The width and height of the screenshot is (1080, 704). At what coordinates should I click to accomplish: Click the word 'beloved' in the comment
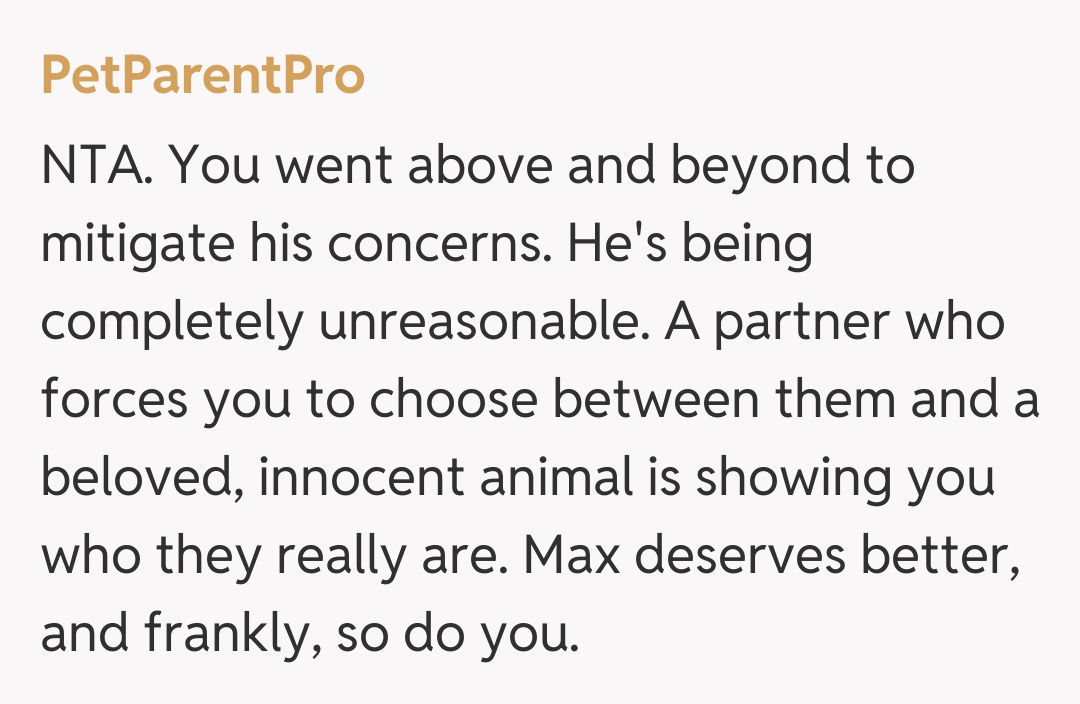pyautogui.click(x=141, y=478)
